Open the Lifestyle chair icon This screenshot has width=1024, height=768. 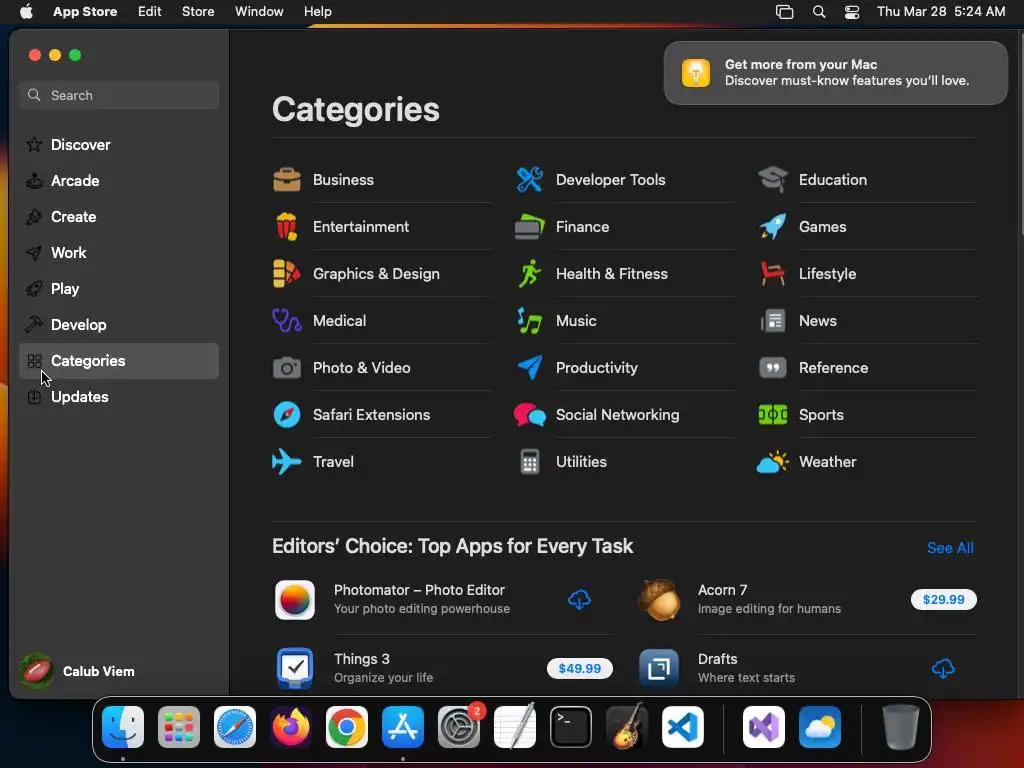(773, 274)
